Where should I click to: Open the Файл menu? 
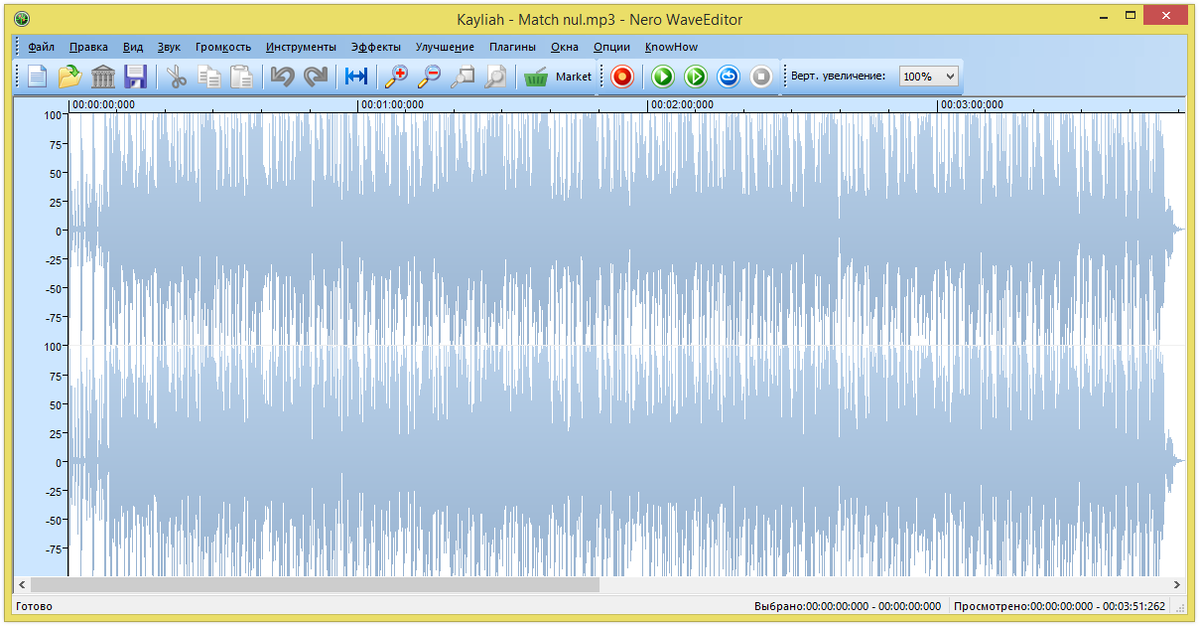41,47
